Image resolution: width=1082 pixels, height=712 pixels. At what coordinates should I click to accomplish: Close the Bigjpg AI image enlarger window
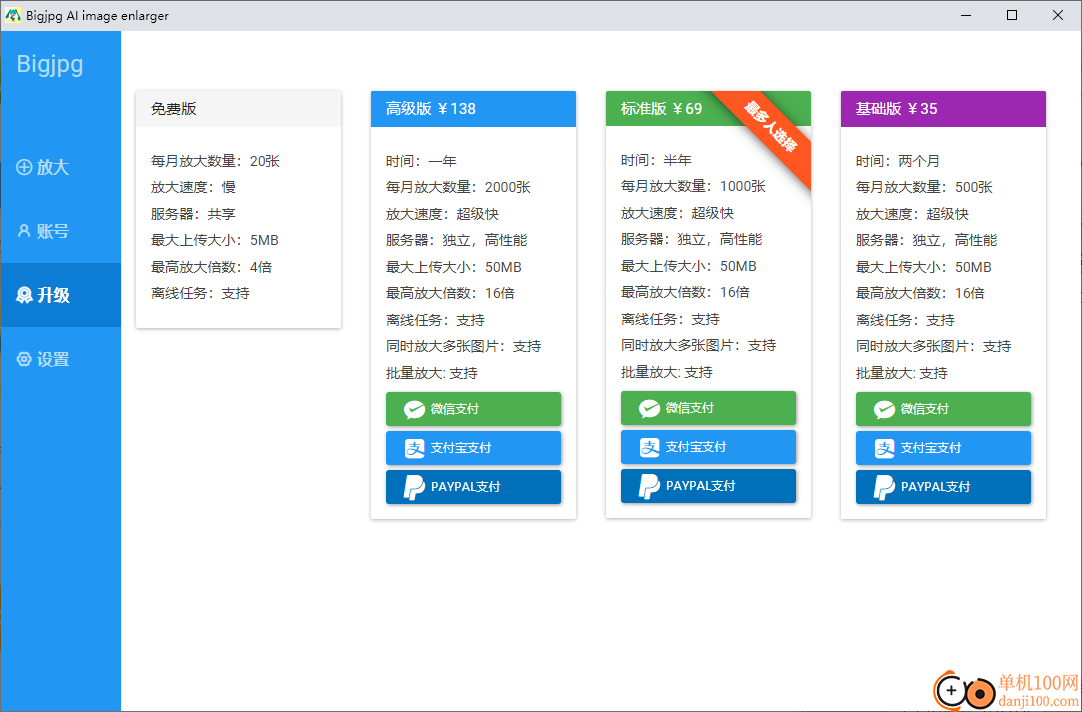tap(1057, 15)
